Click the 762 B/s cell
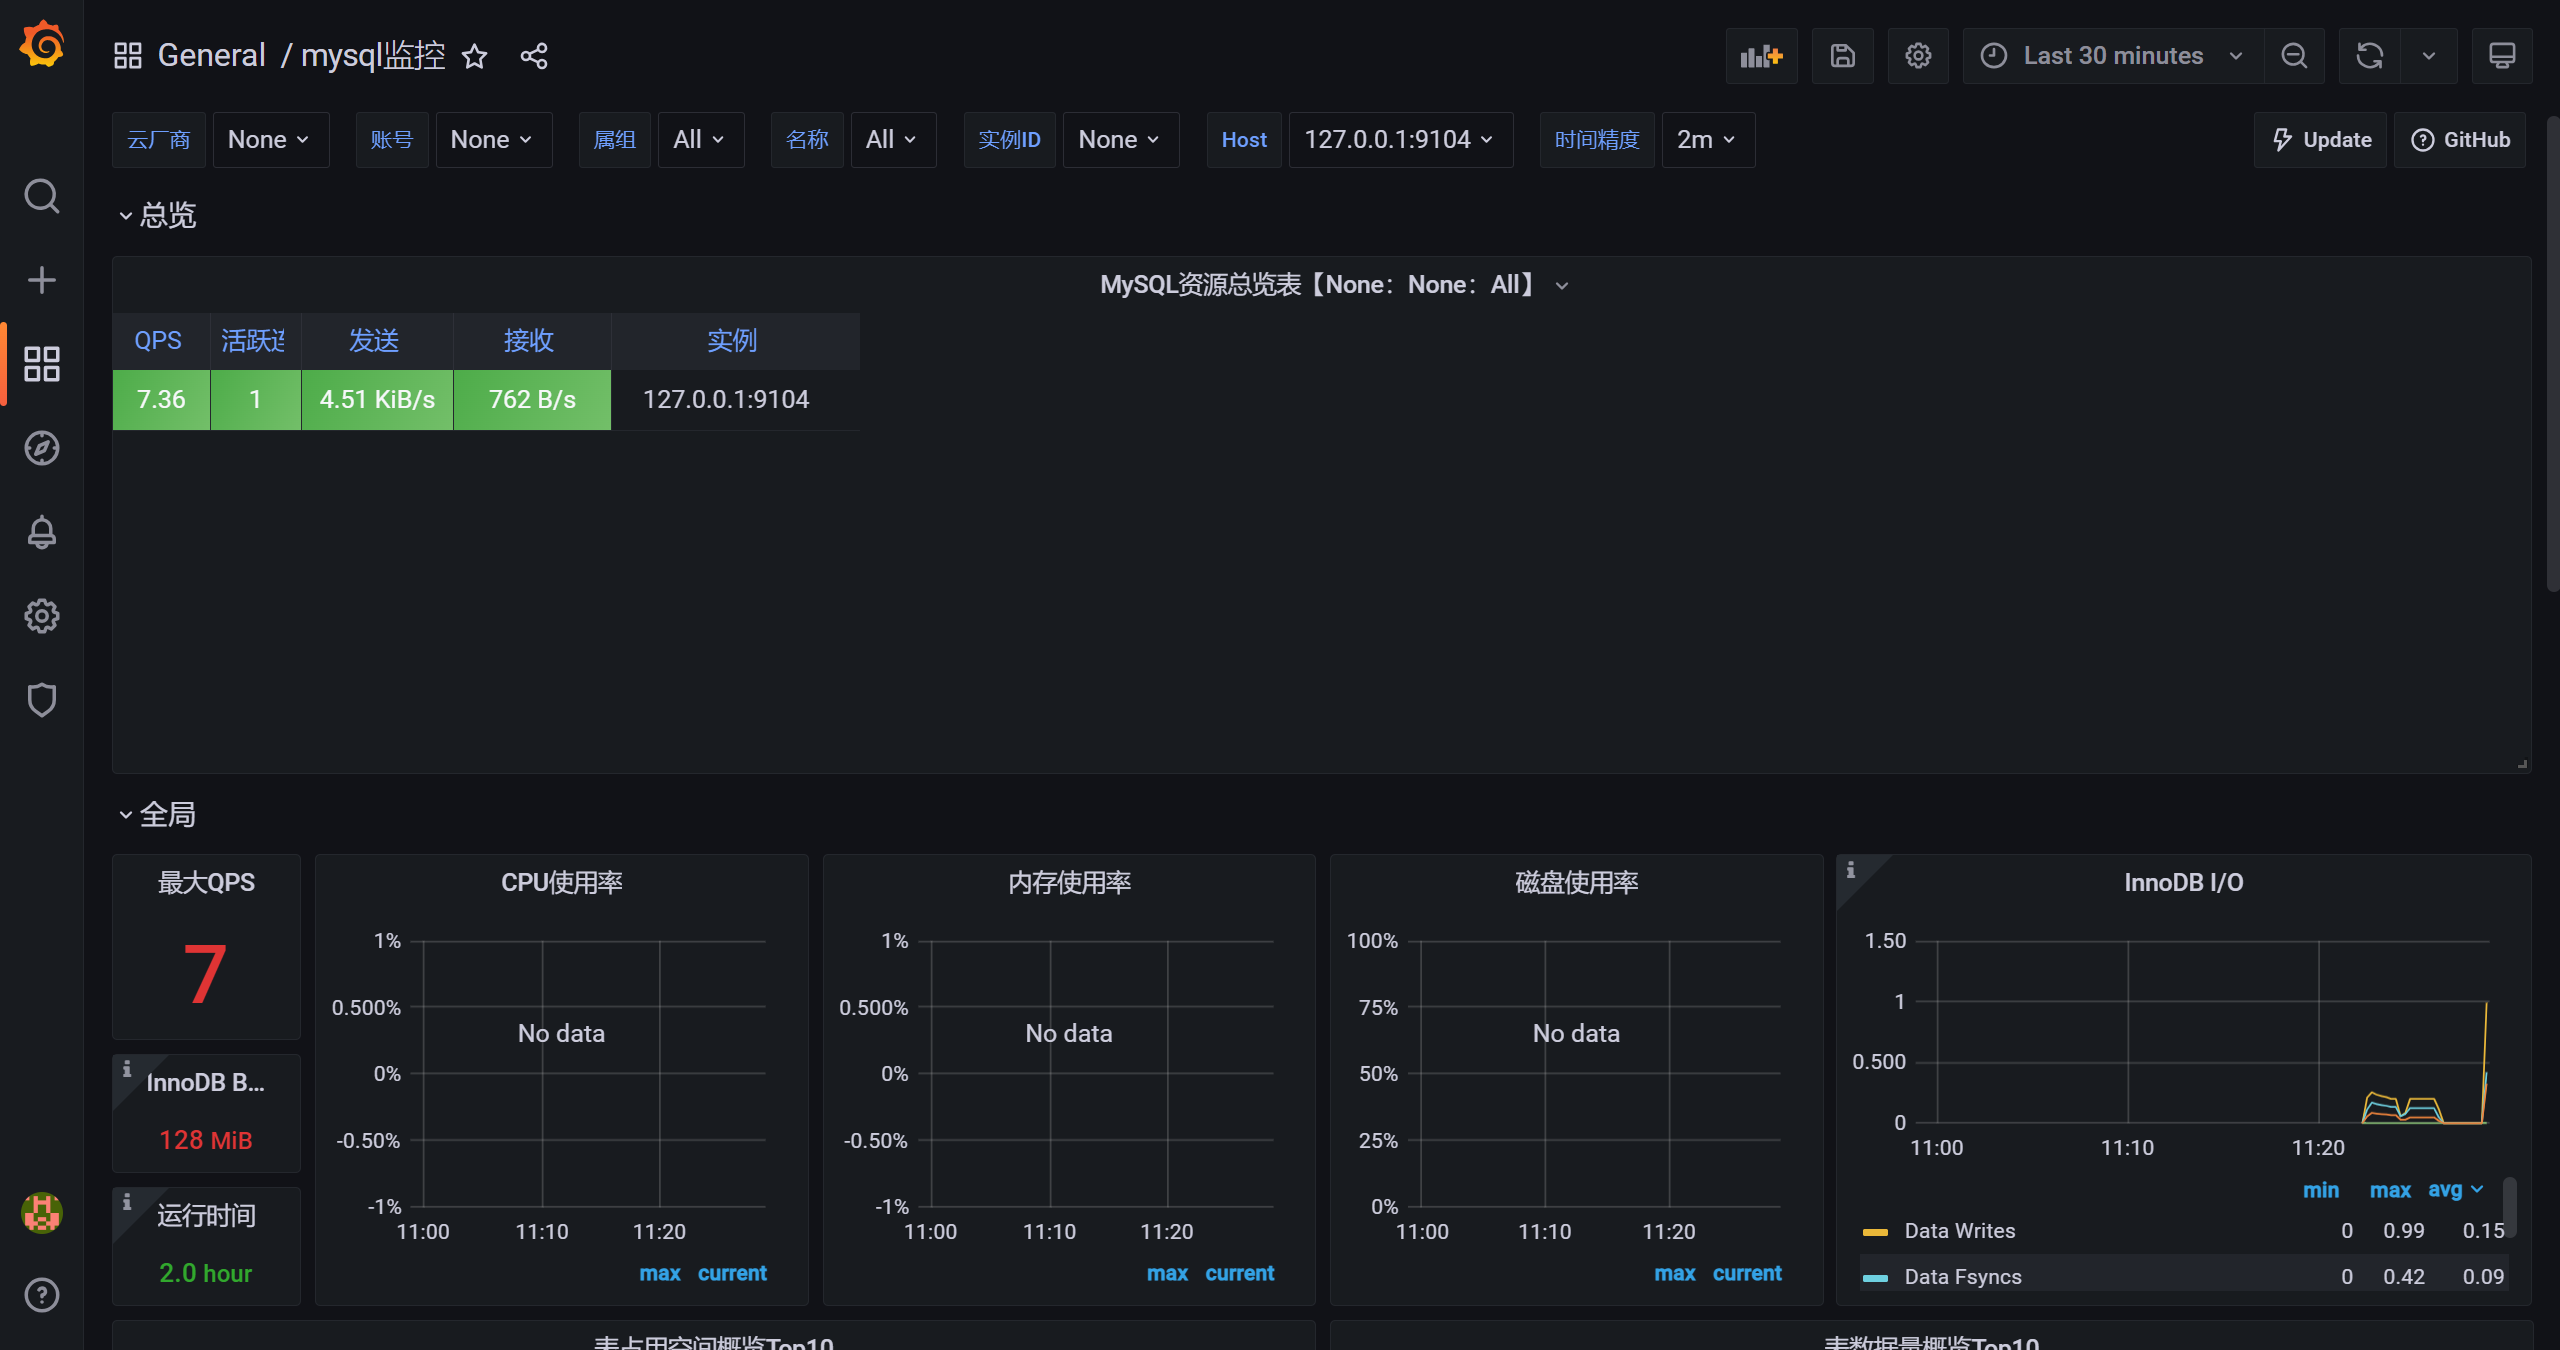The width and height of the screenshot is (2560, 1350). point(532,400)
